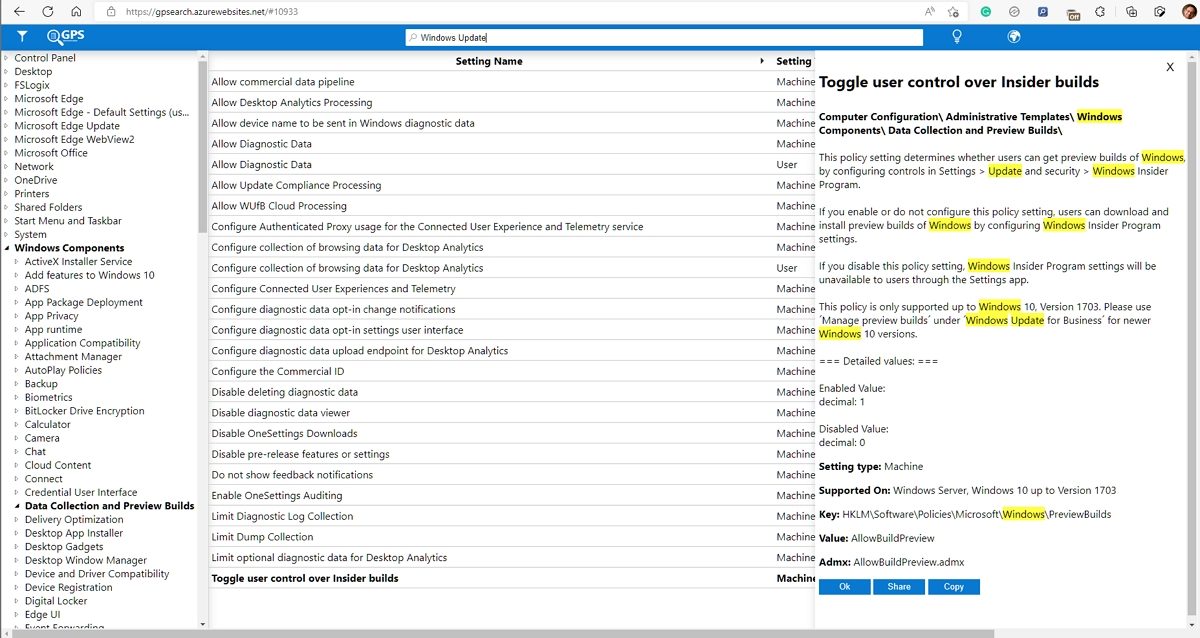The width and height of the screenshot is (1200, 638).
Task: Click the green Grammarly extension icon
Action: click(x=985, y=12)
